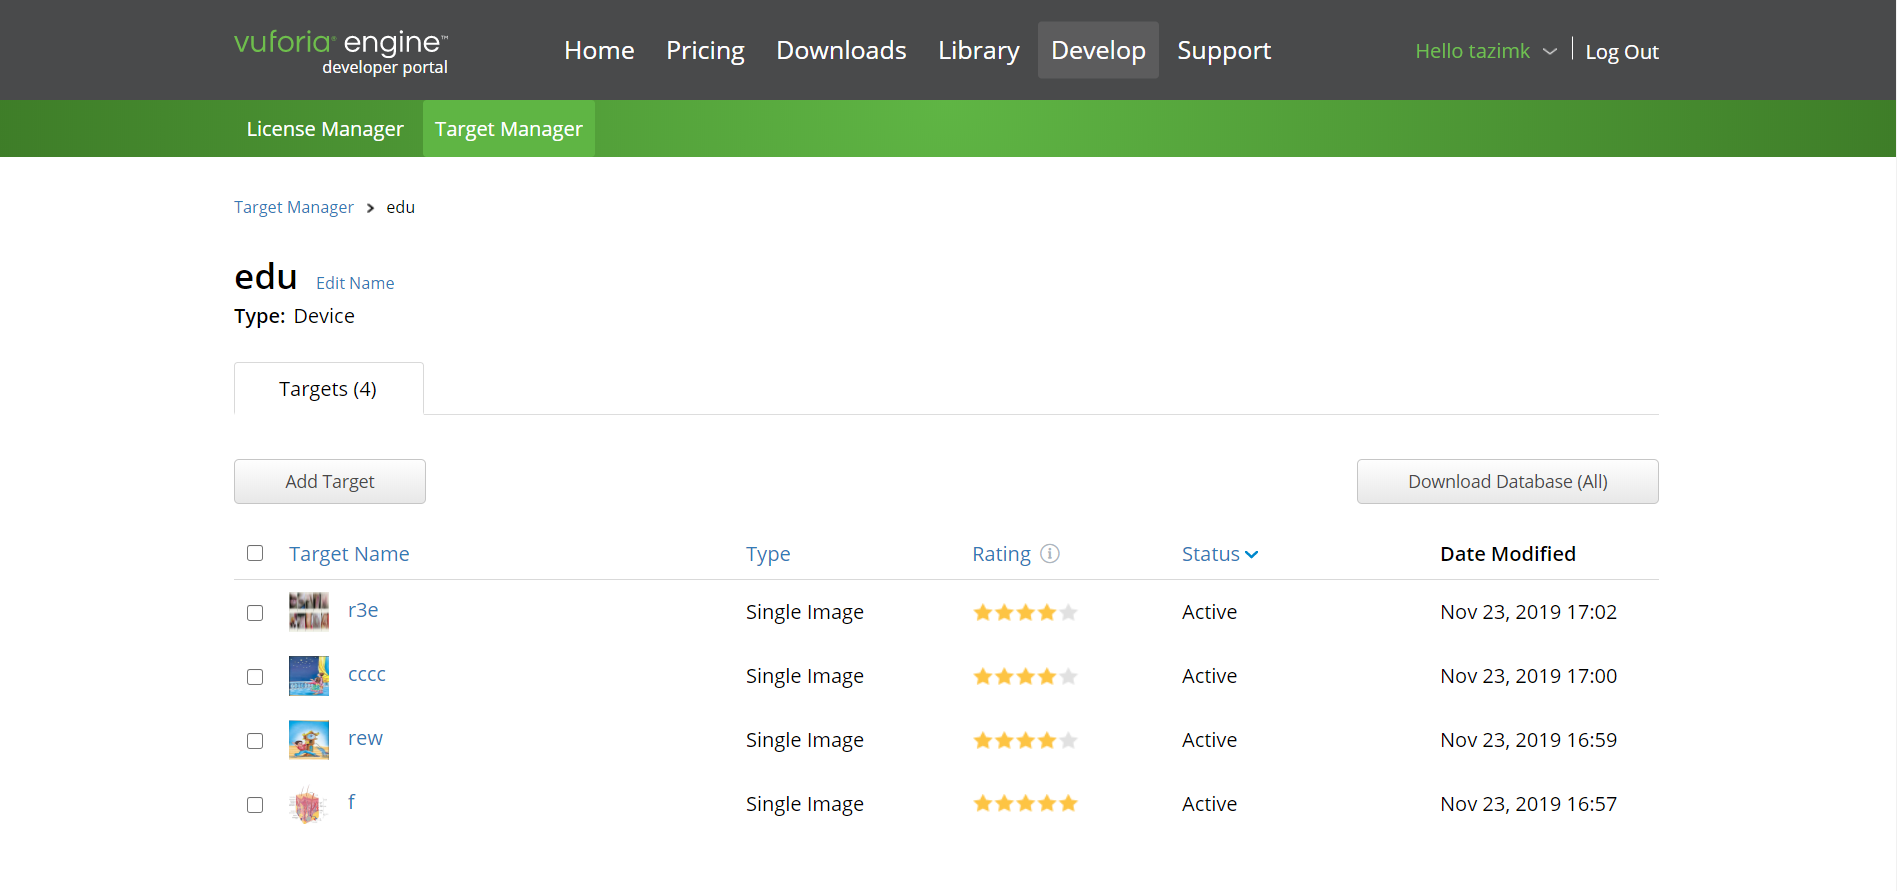Image resolution: width=1897 pixels, height=891 pixels.
Task: Open the cccc target link
Action: pyautogui.click(x=367, y=674)
